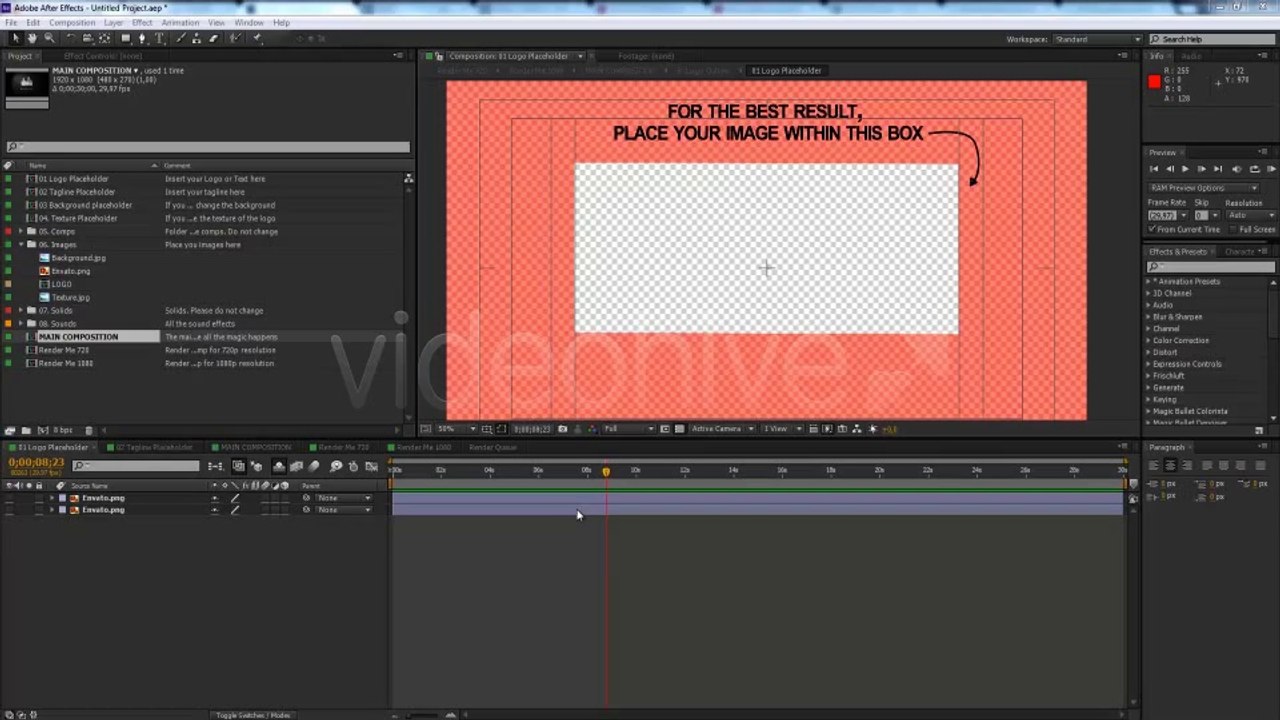
Task: Expand the first Envato.png layer properties
Action: click(52, 498)
